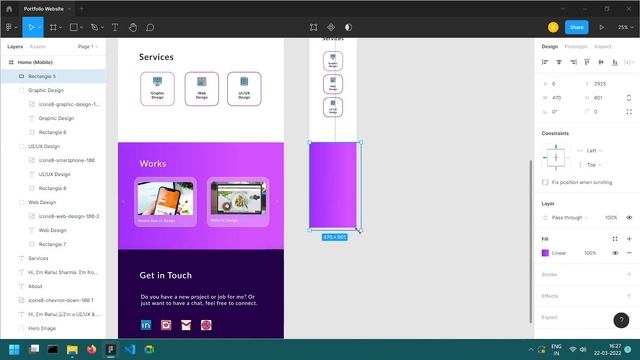Click independent corners icon

pyautogui.click(x=629, y=112)
